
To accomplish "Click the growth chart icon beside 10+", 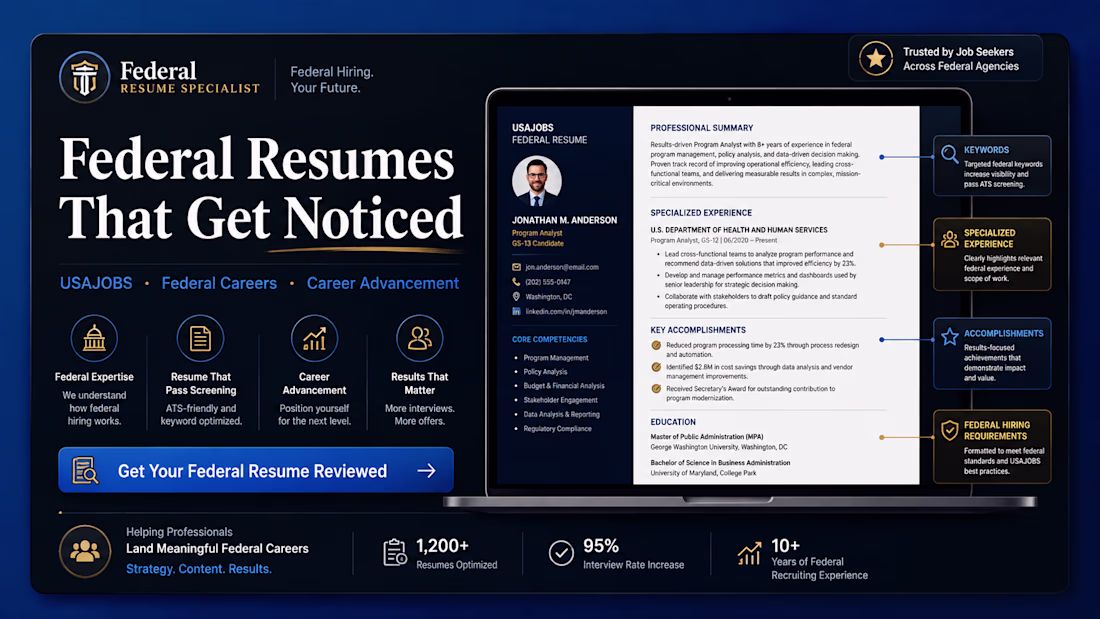I will (749, 553).
